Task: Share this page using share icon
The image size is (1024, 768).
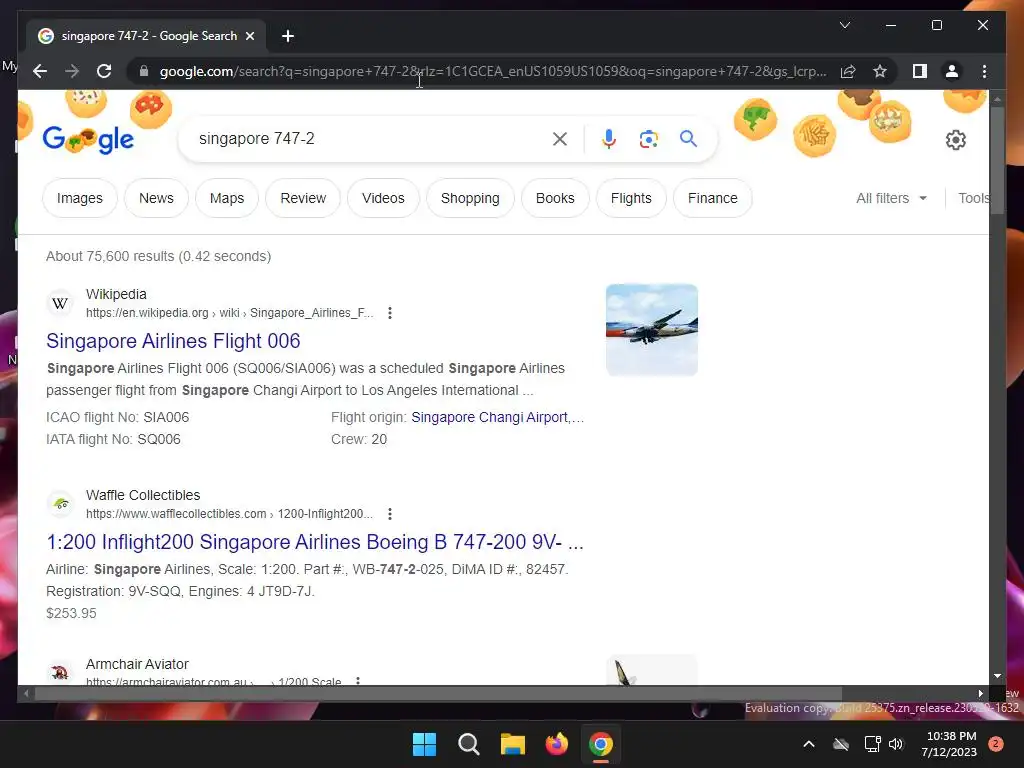Action: pos(848,71)
